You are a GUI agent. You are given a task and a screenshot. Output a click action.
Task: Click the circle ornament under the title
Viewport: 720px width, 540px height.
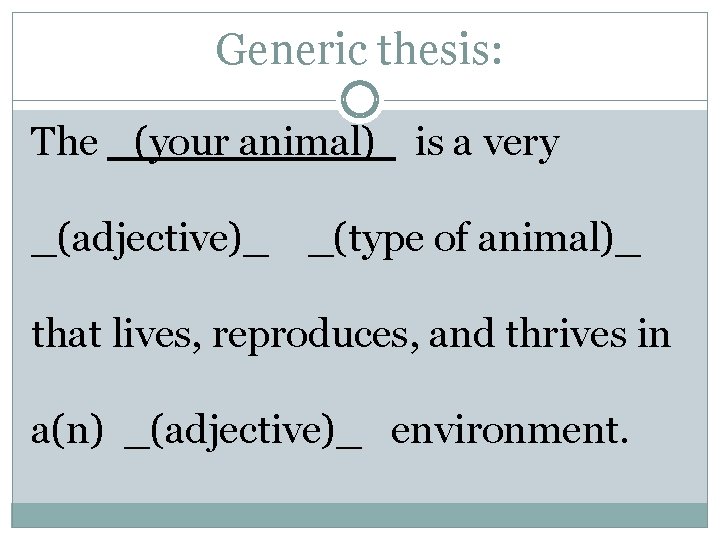(x=360, y=100)
